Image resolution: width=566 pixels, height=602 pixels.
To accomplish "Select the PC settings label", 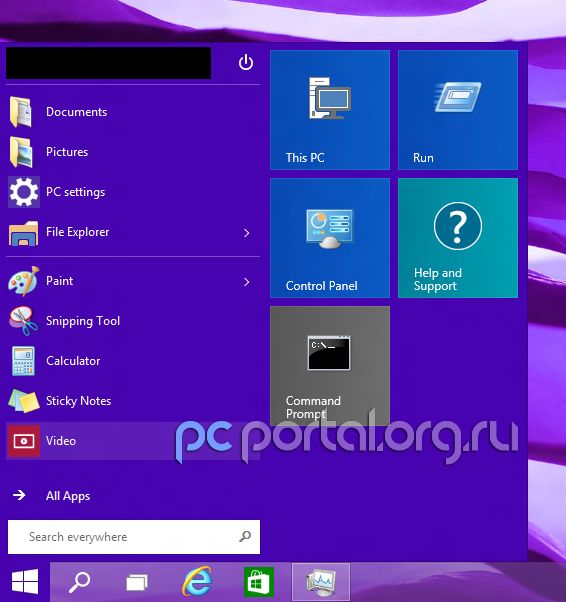I will (x=75, y=192).
